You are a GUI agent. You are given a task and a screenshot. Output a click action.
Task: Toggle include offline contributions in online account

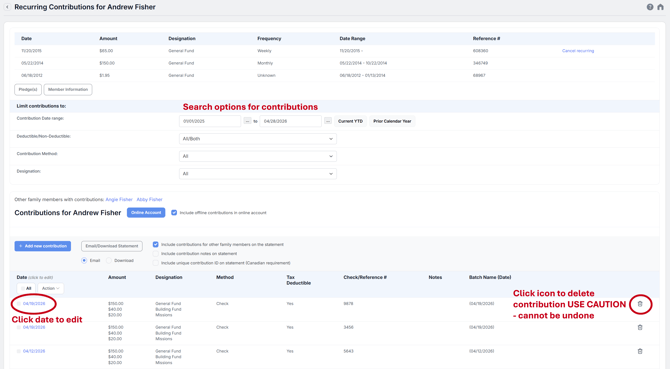pyautogui.click(x=174, y=213)
